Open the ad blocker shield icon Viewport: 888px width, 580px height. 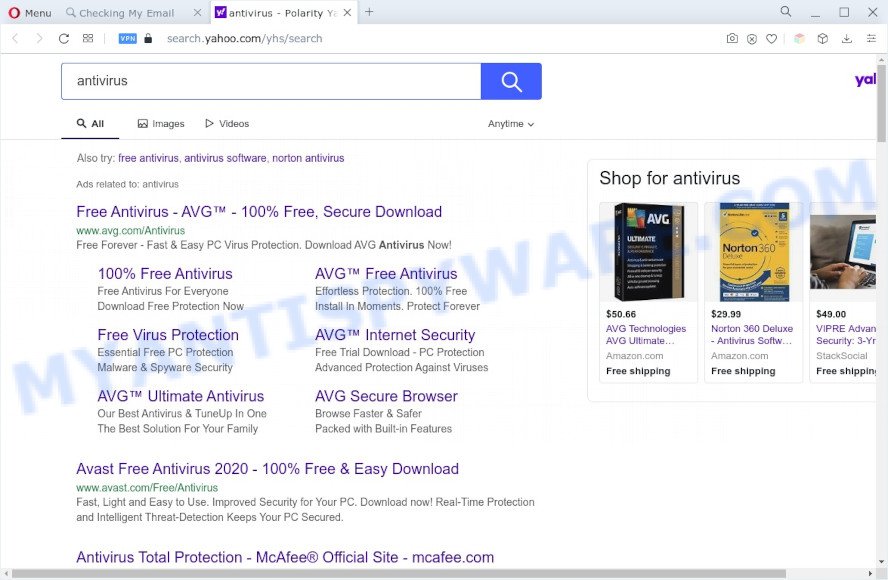click(752, 39)
